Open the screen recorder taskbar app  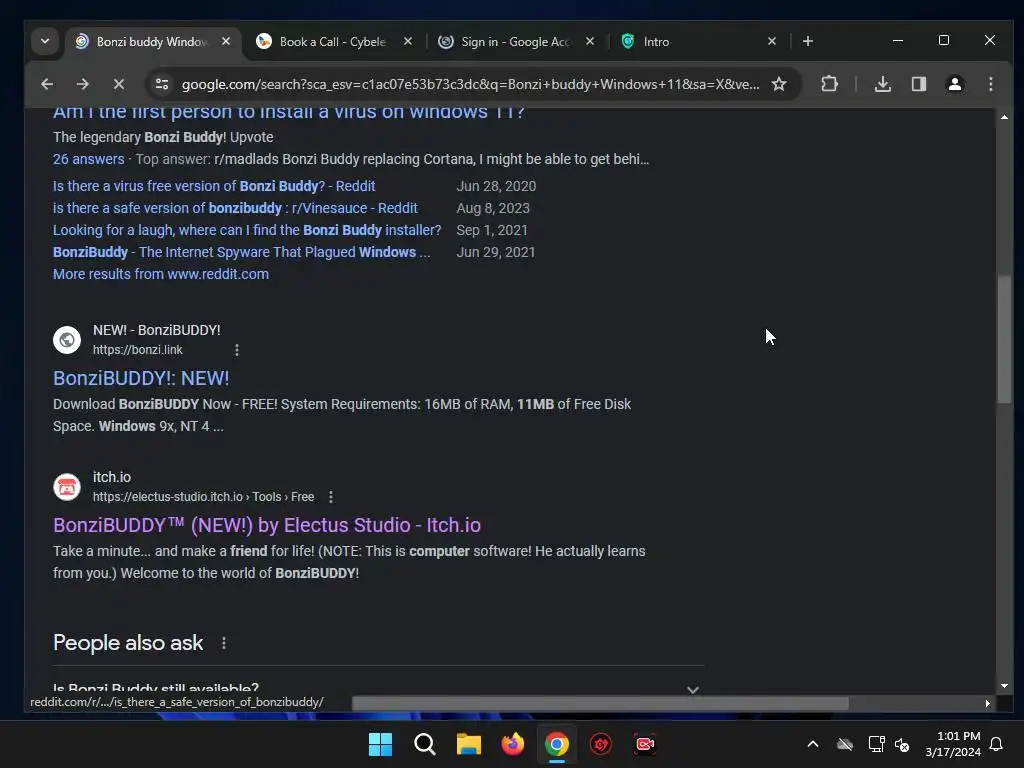coord(645,744)
